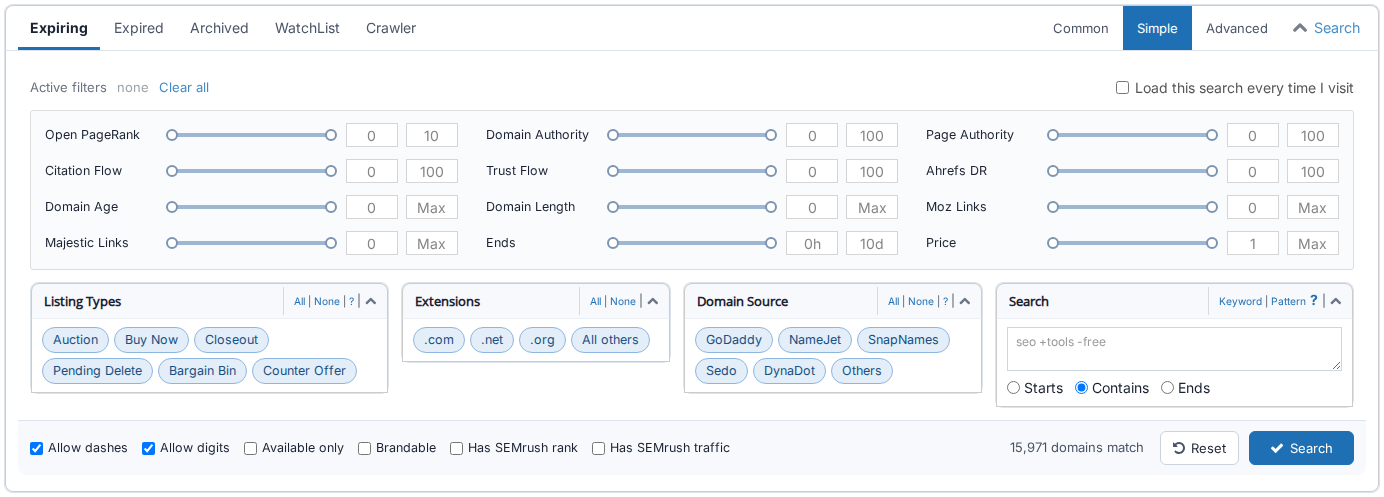Image resolution: width=1384 pixels, height=497 pixels.
Task: Toggle the .net extension filter
Action: pyautogui.click(x=492, y=340)
